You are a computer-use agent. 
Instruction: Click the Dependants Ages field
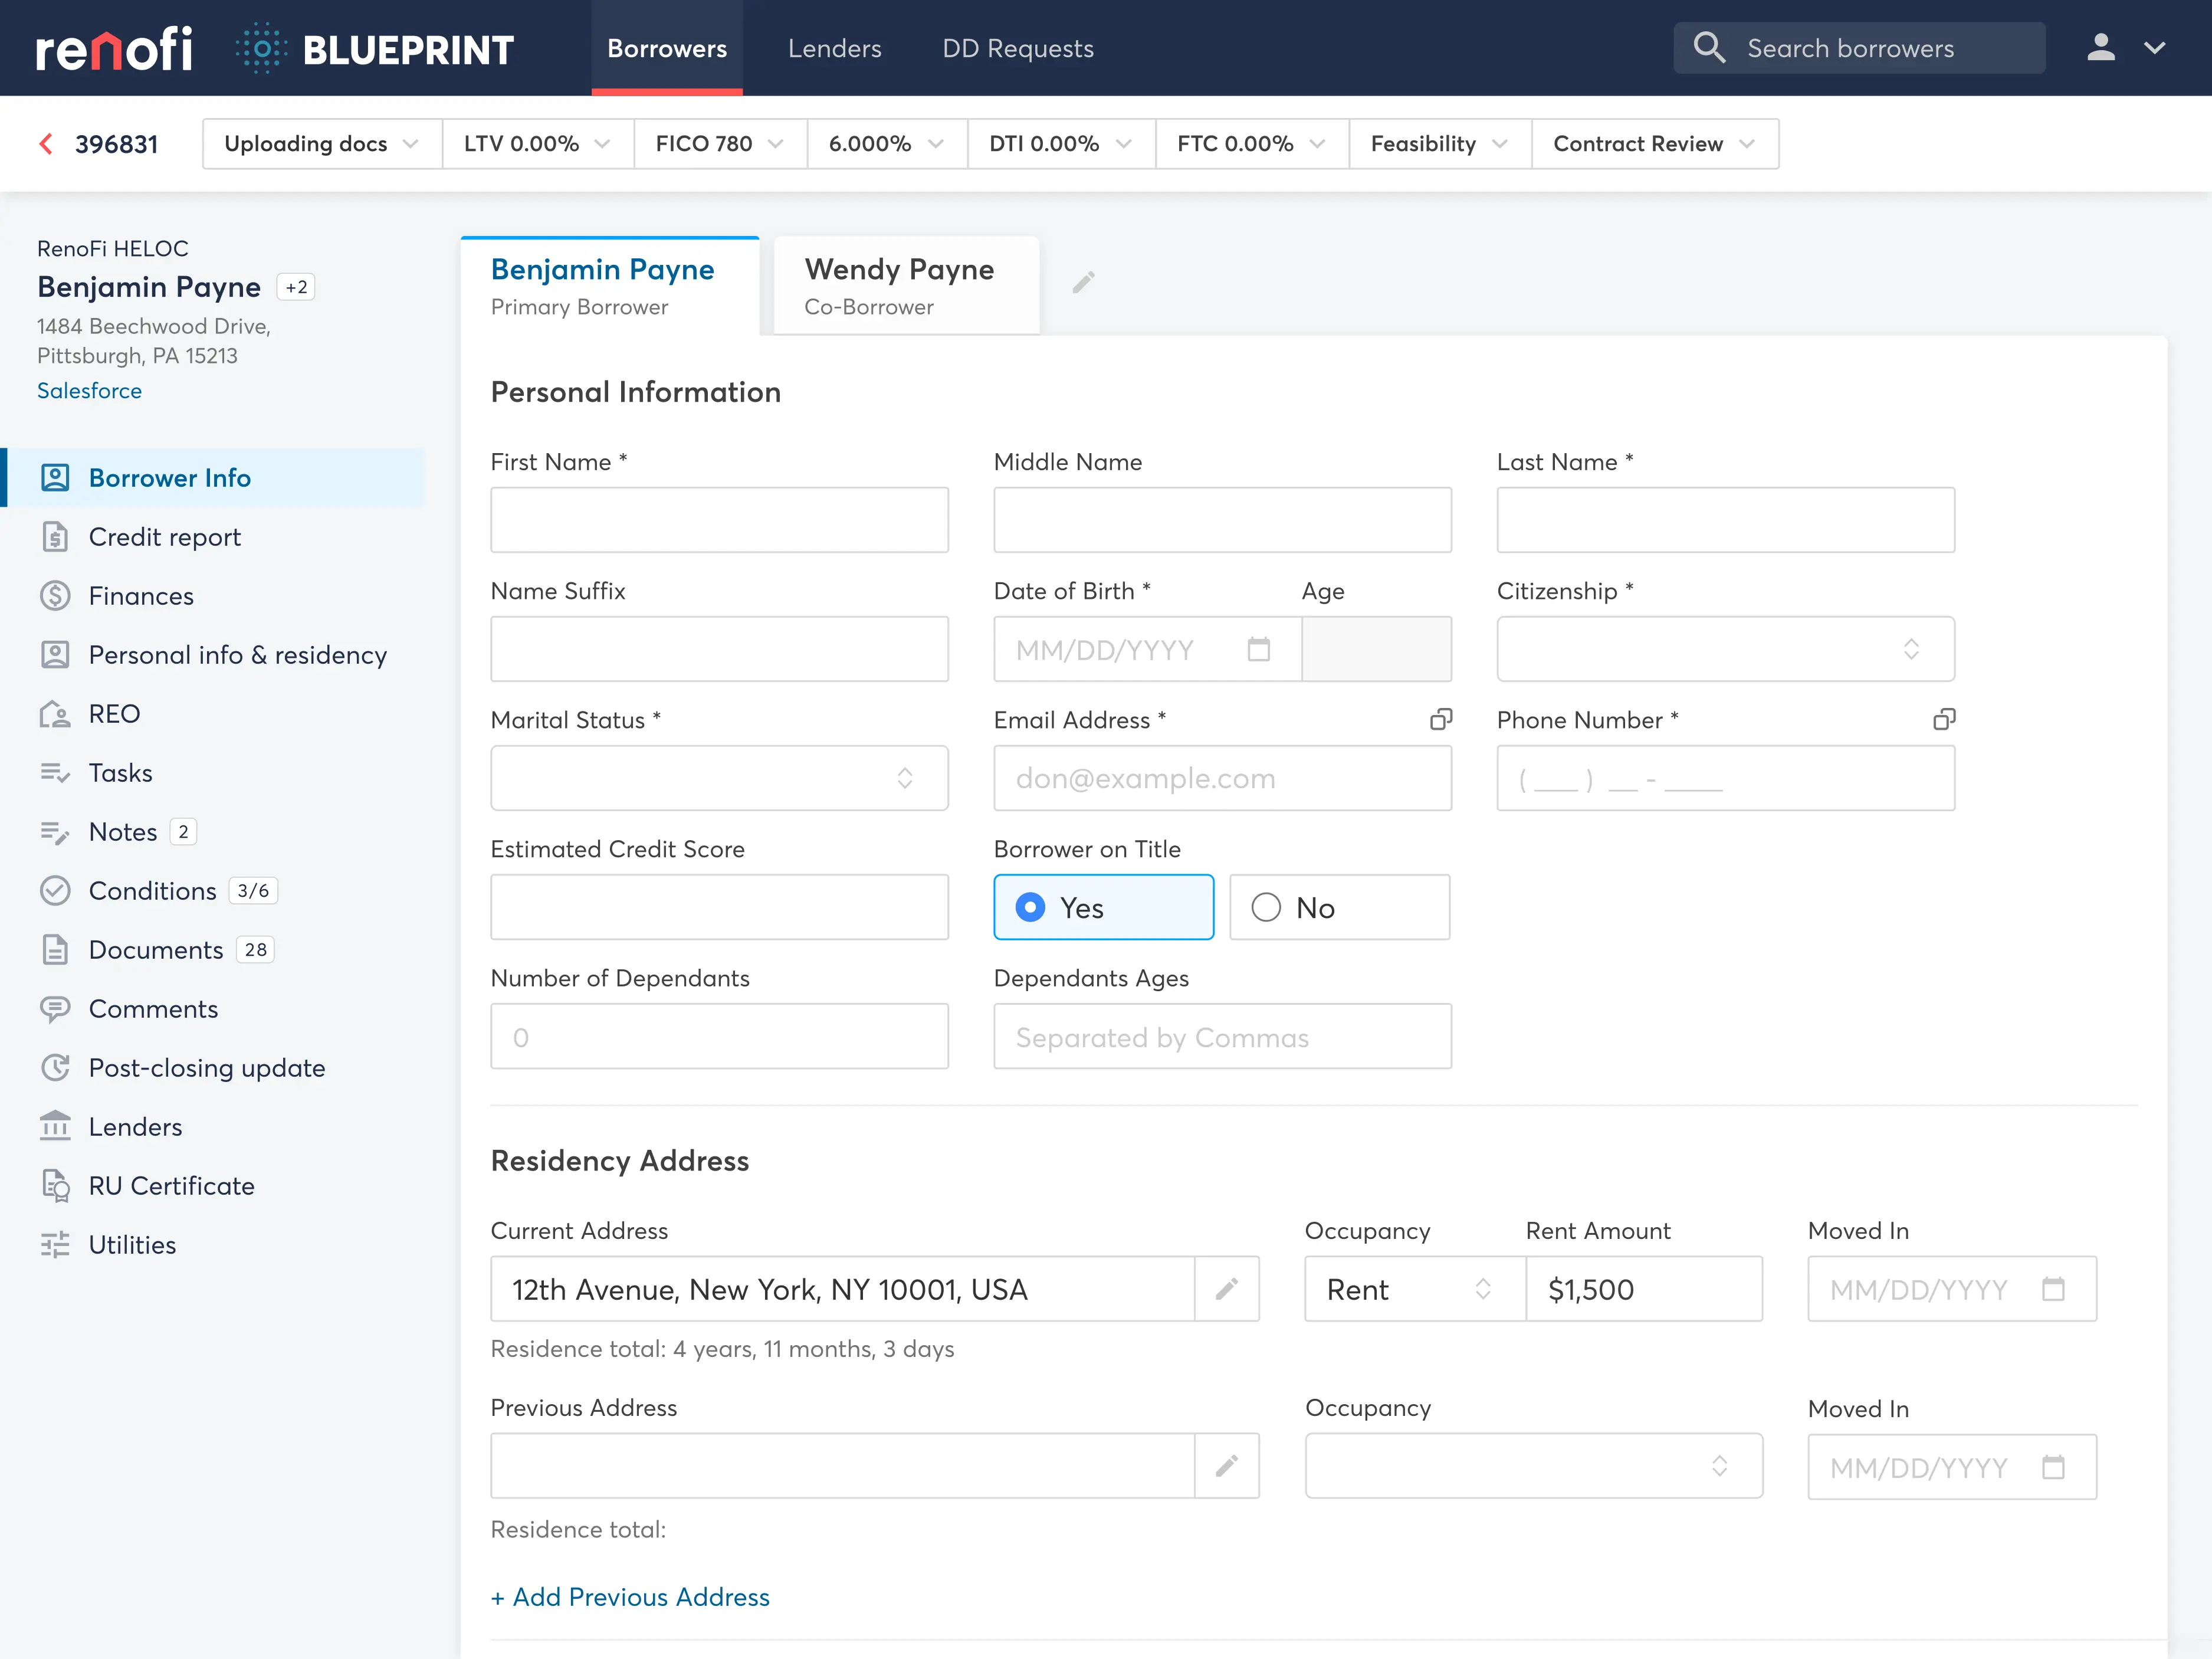click(1222, 1036)
